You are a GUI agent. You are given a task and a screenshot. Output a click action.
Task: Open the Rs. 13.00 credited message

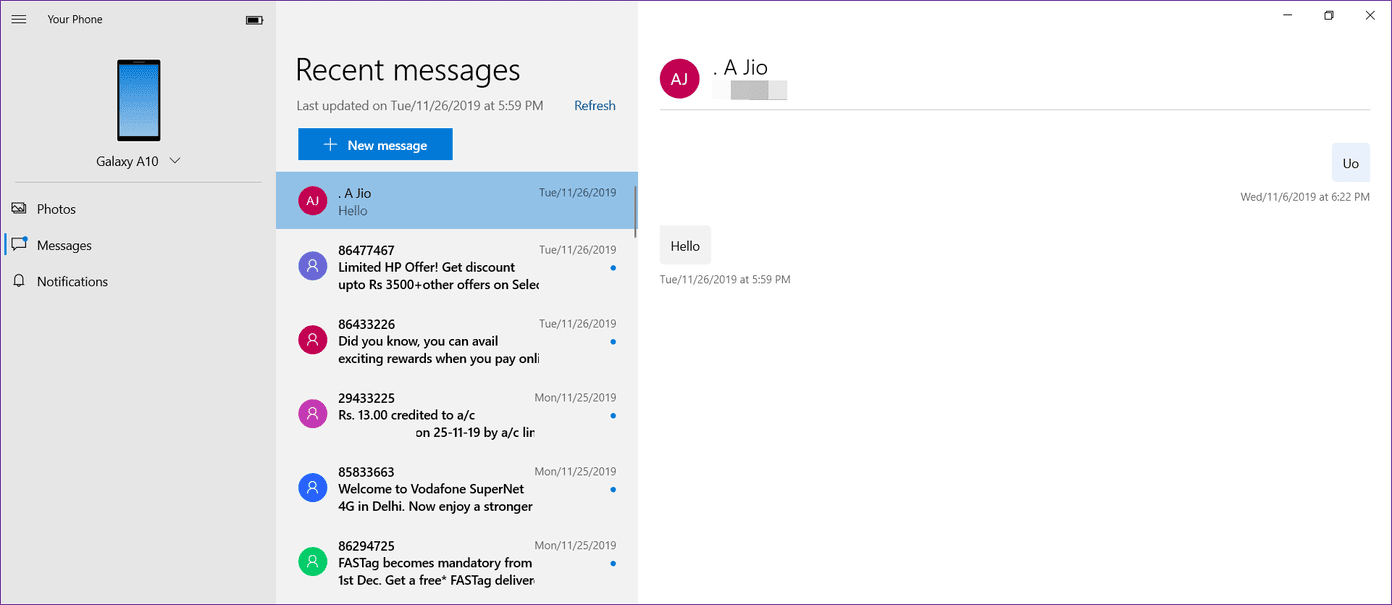tap(456, 415)
